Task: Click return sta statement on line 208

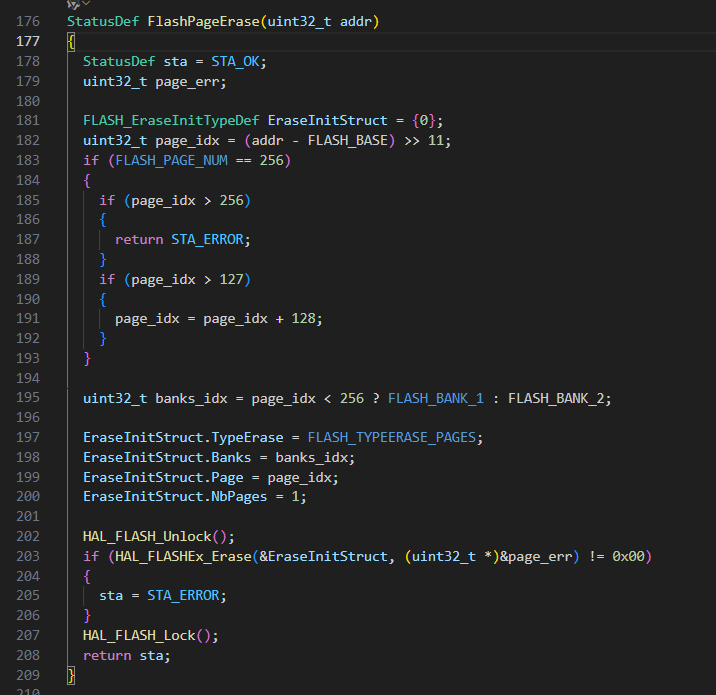Action: tap(126, 655)
